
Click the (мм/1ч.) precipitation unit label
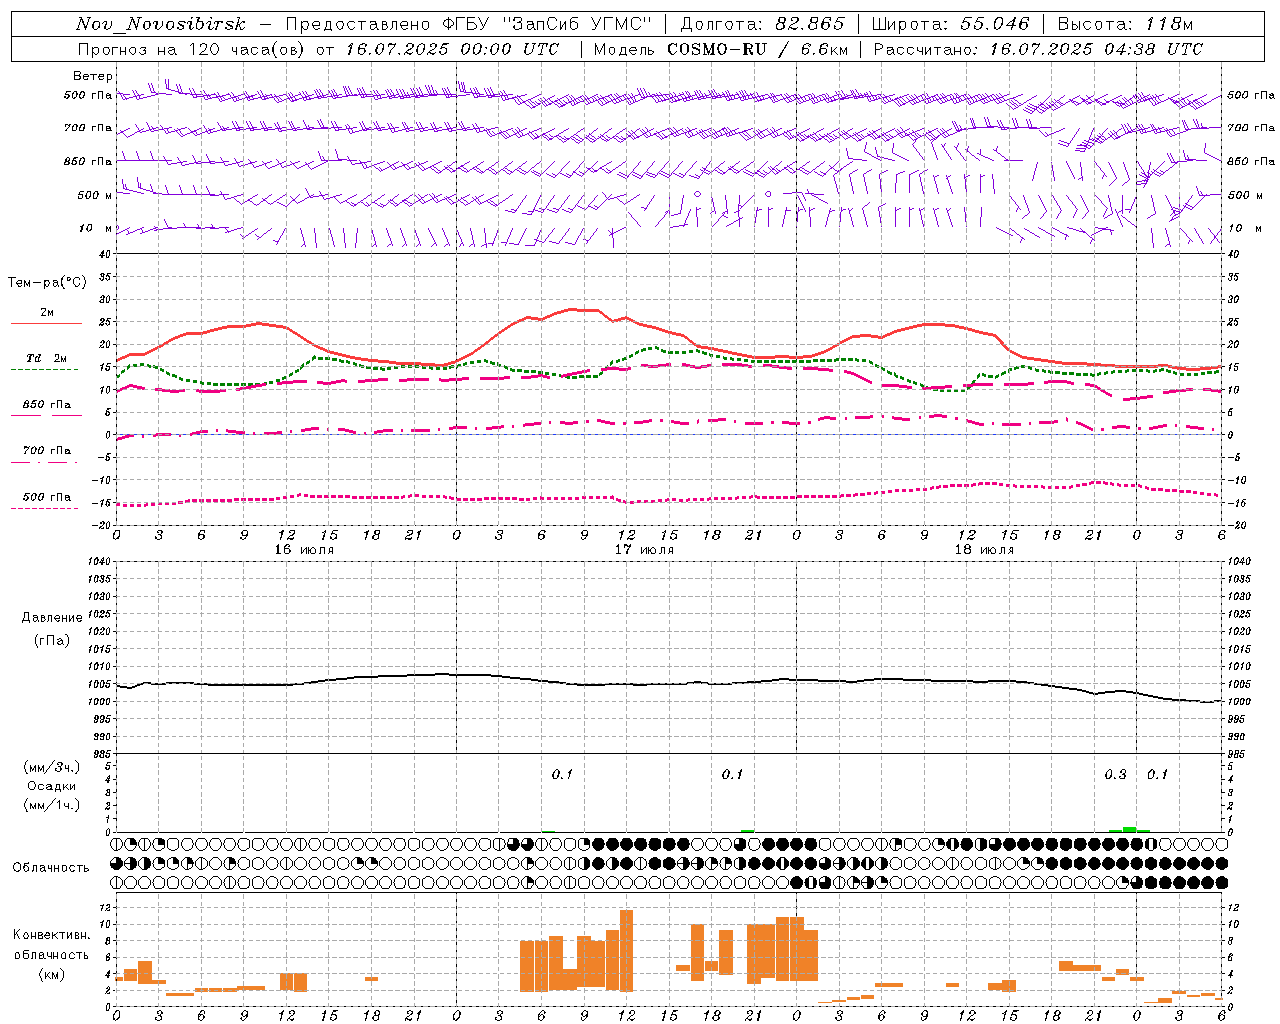(x=51, y=805)
